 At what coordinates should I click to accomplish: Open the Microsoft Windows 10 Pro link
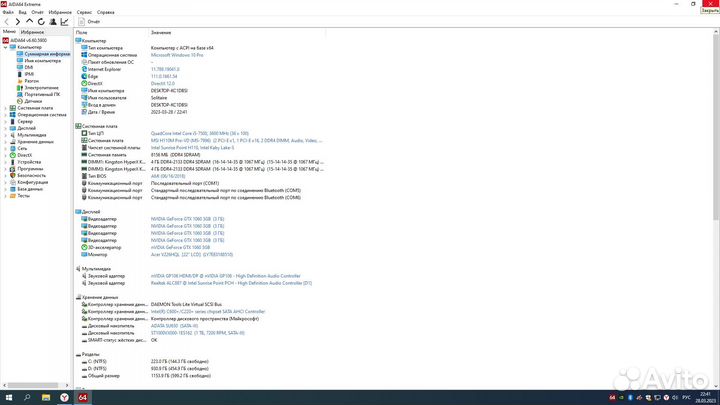click(177, 55)
